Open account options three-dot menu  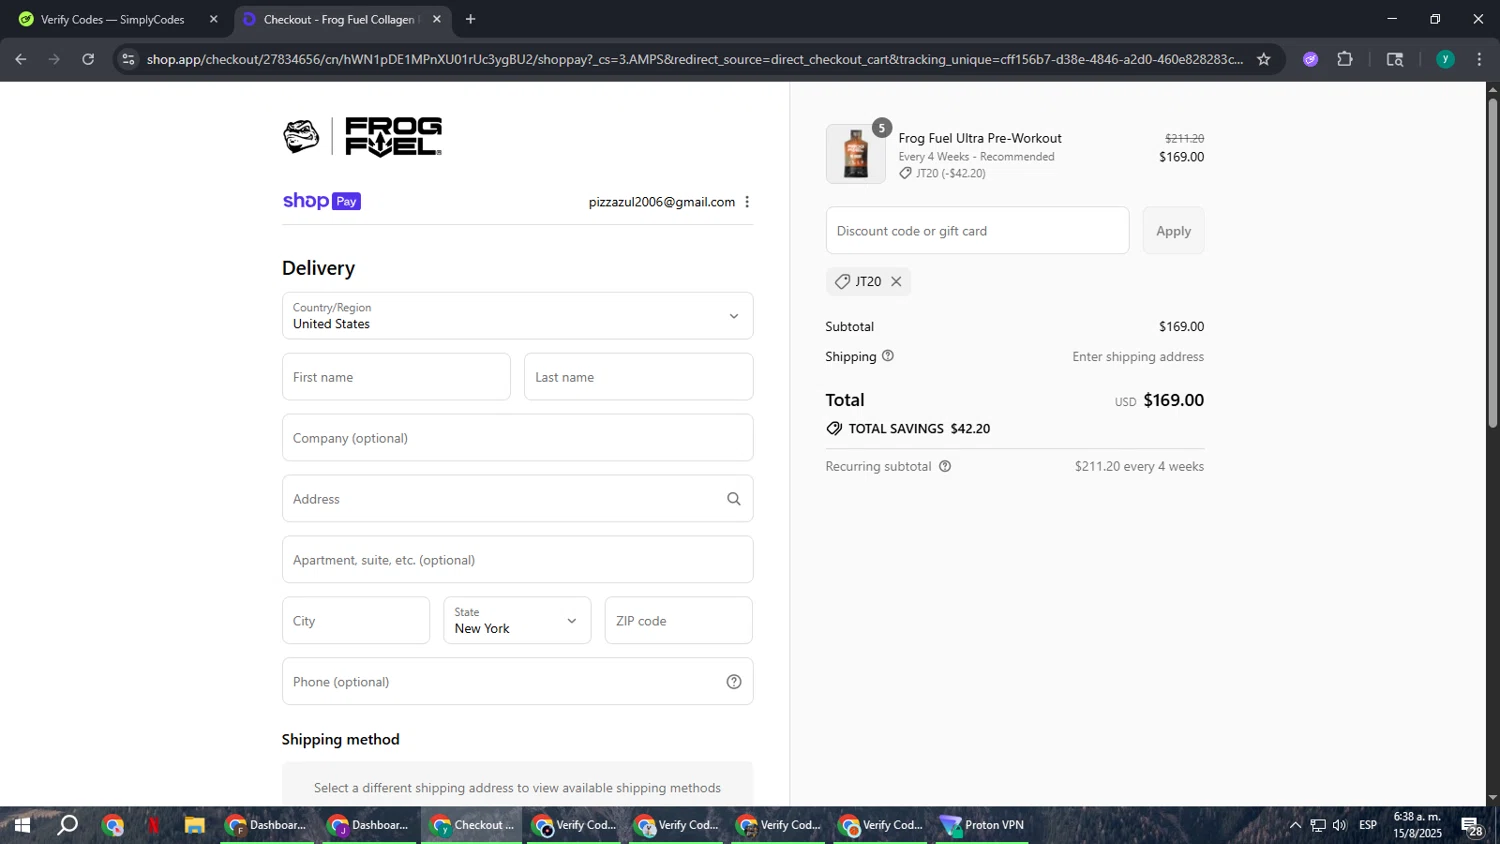coord(747,202)
